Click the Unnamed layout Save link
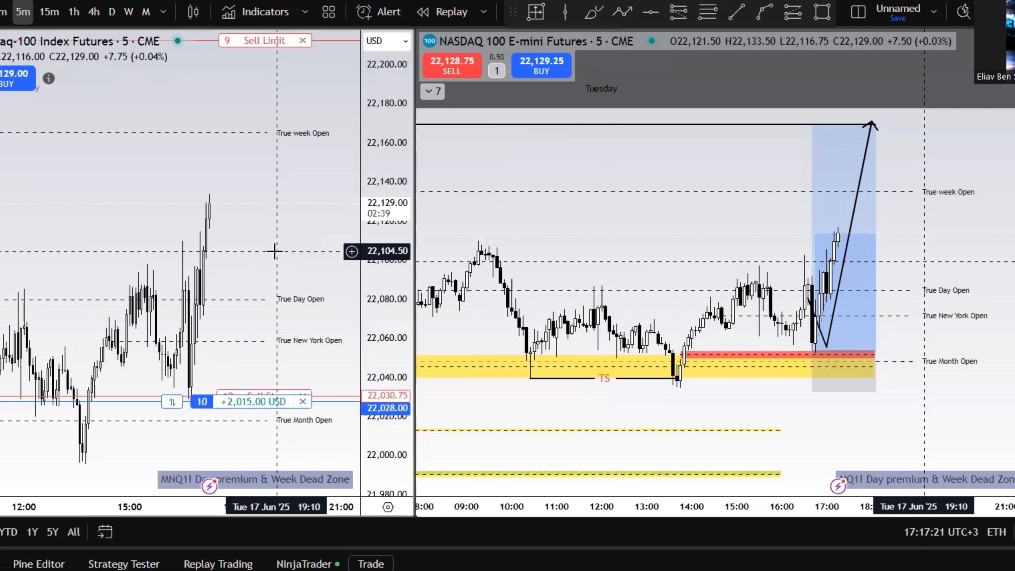The image size is (1015, 571). pos(898,19)
